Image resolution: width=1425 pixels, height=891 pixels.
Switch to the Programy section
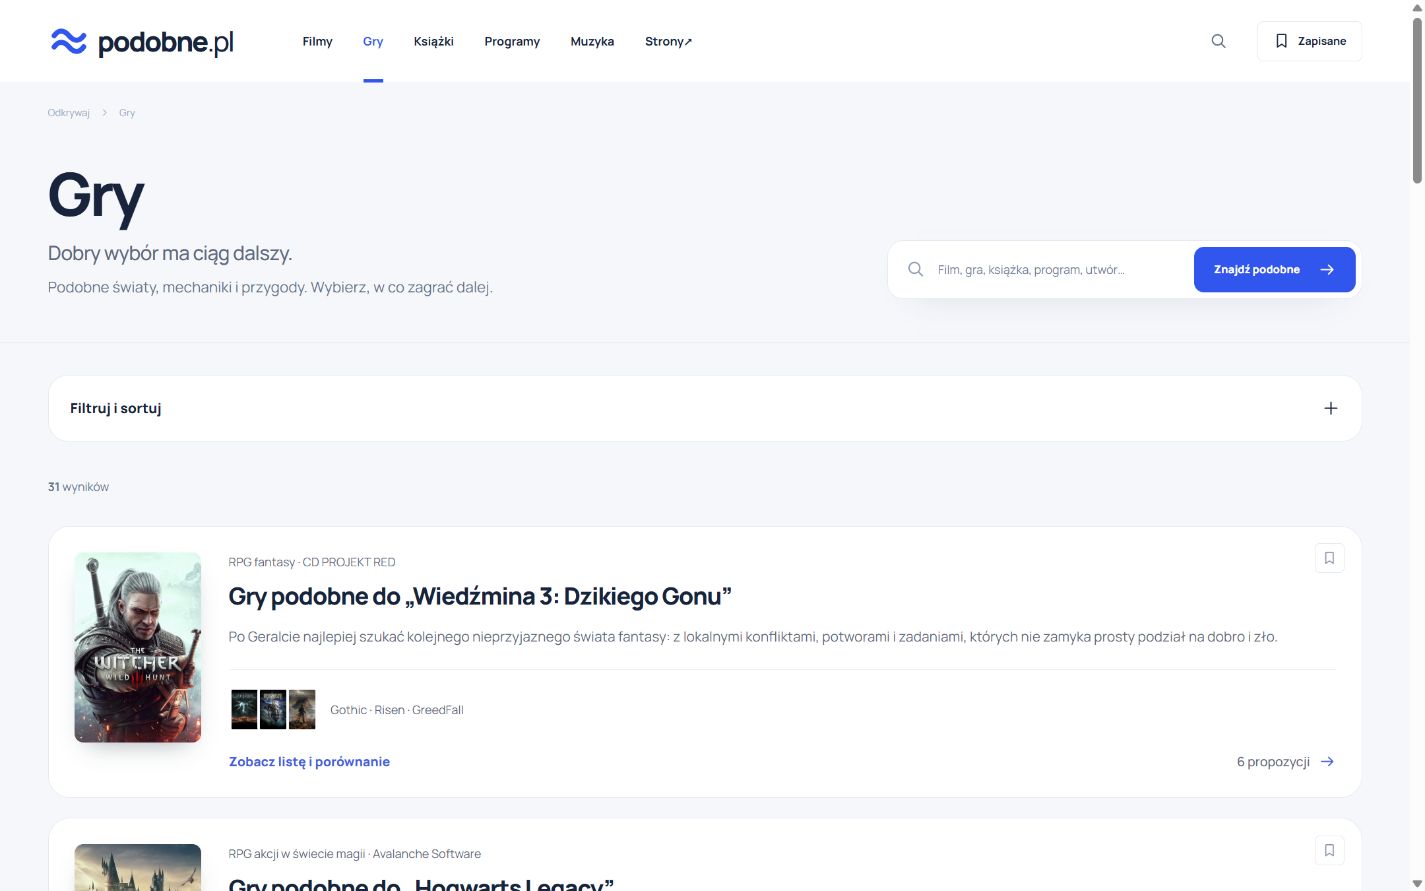[x=512, y=41]
